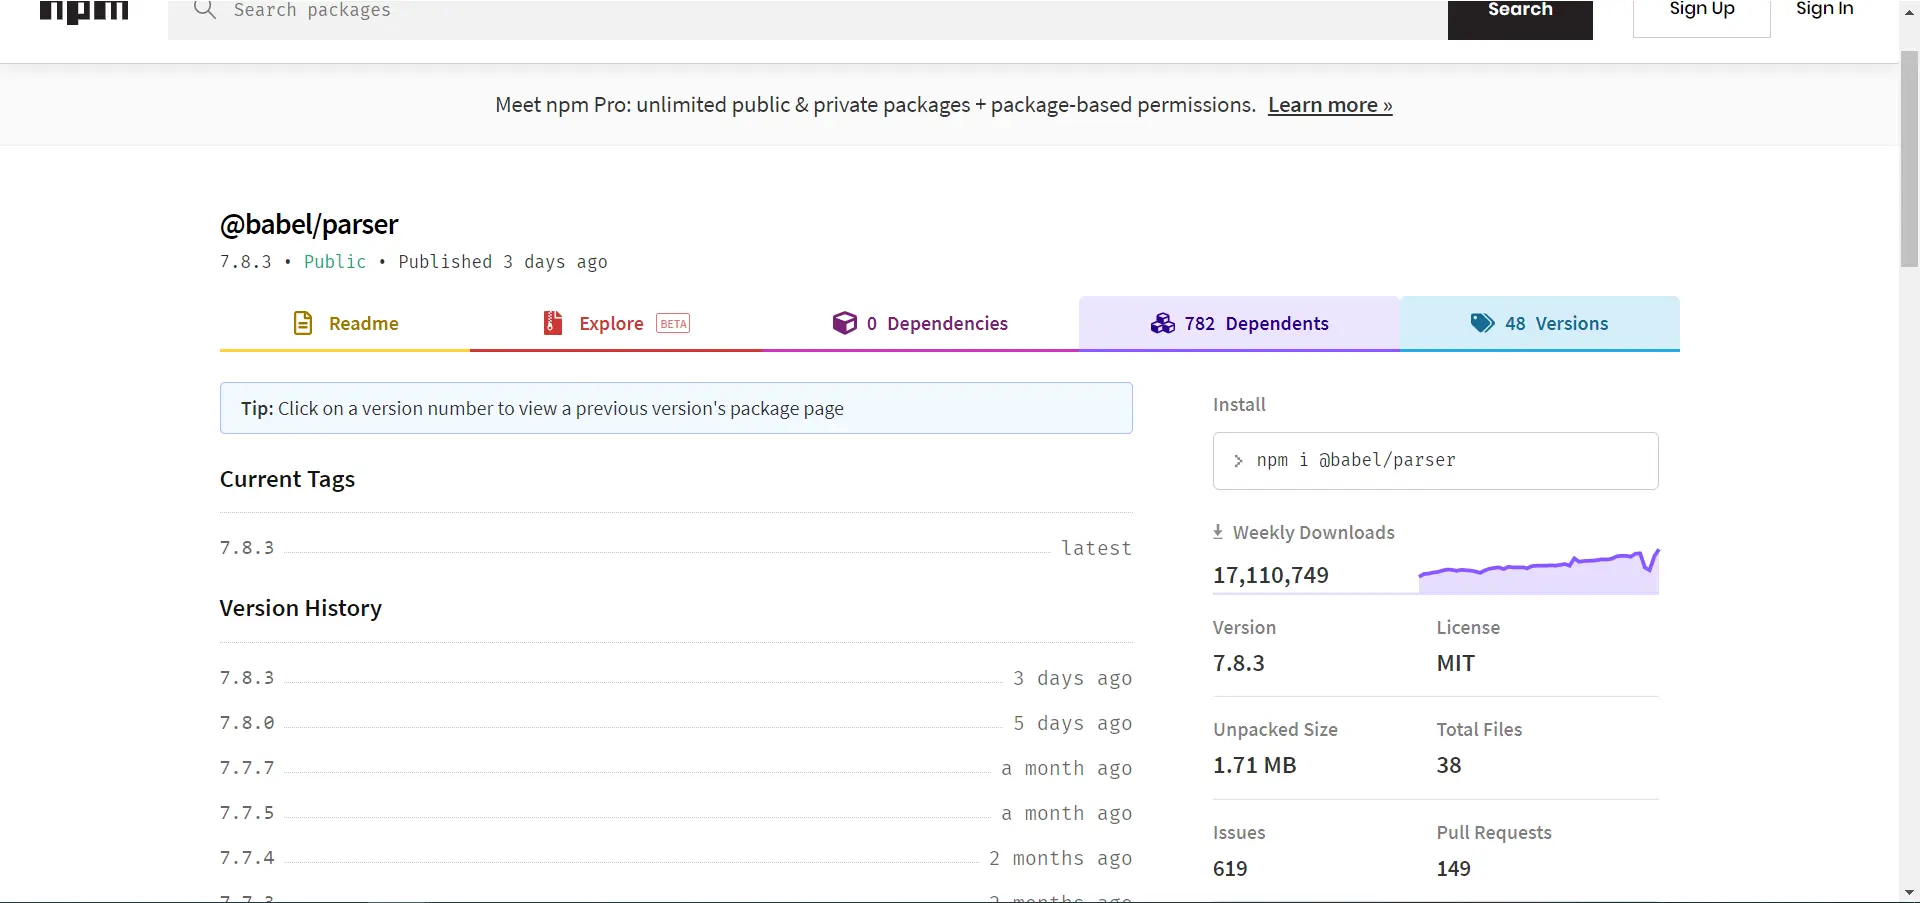Open version 7.8.0 page

click(x=247, y=723)
